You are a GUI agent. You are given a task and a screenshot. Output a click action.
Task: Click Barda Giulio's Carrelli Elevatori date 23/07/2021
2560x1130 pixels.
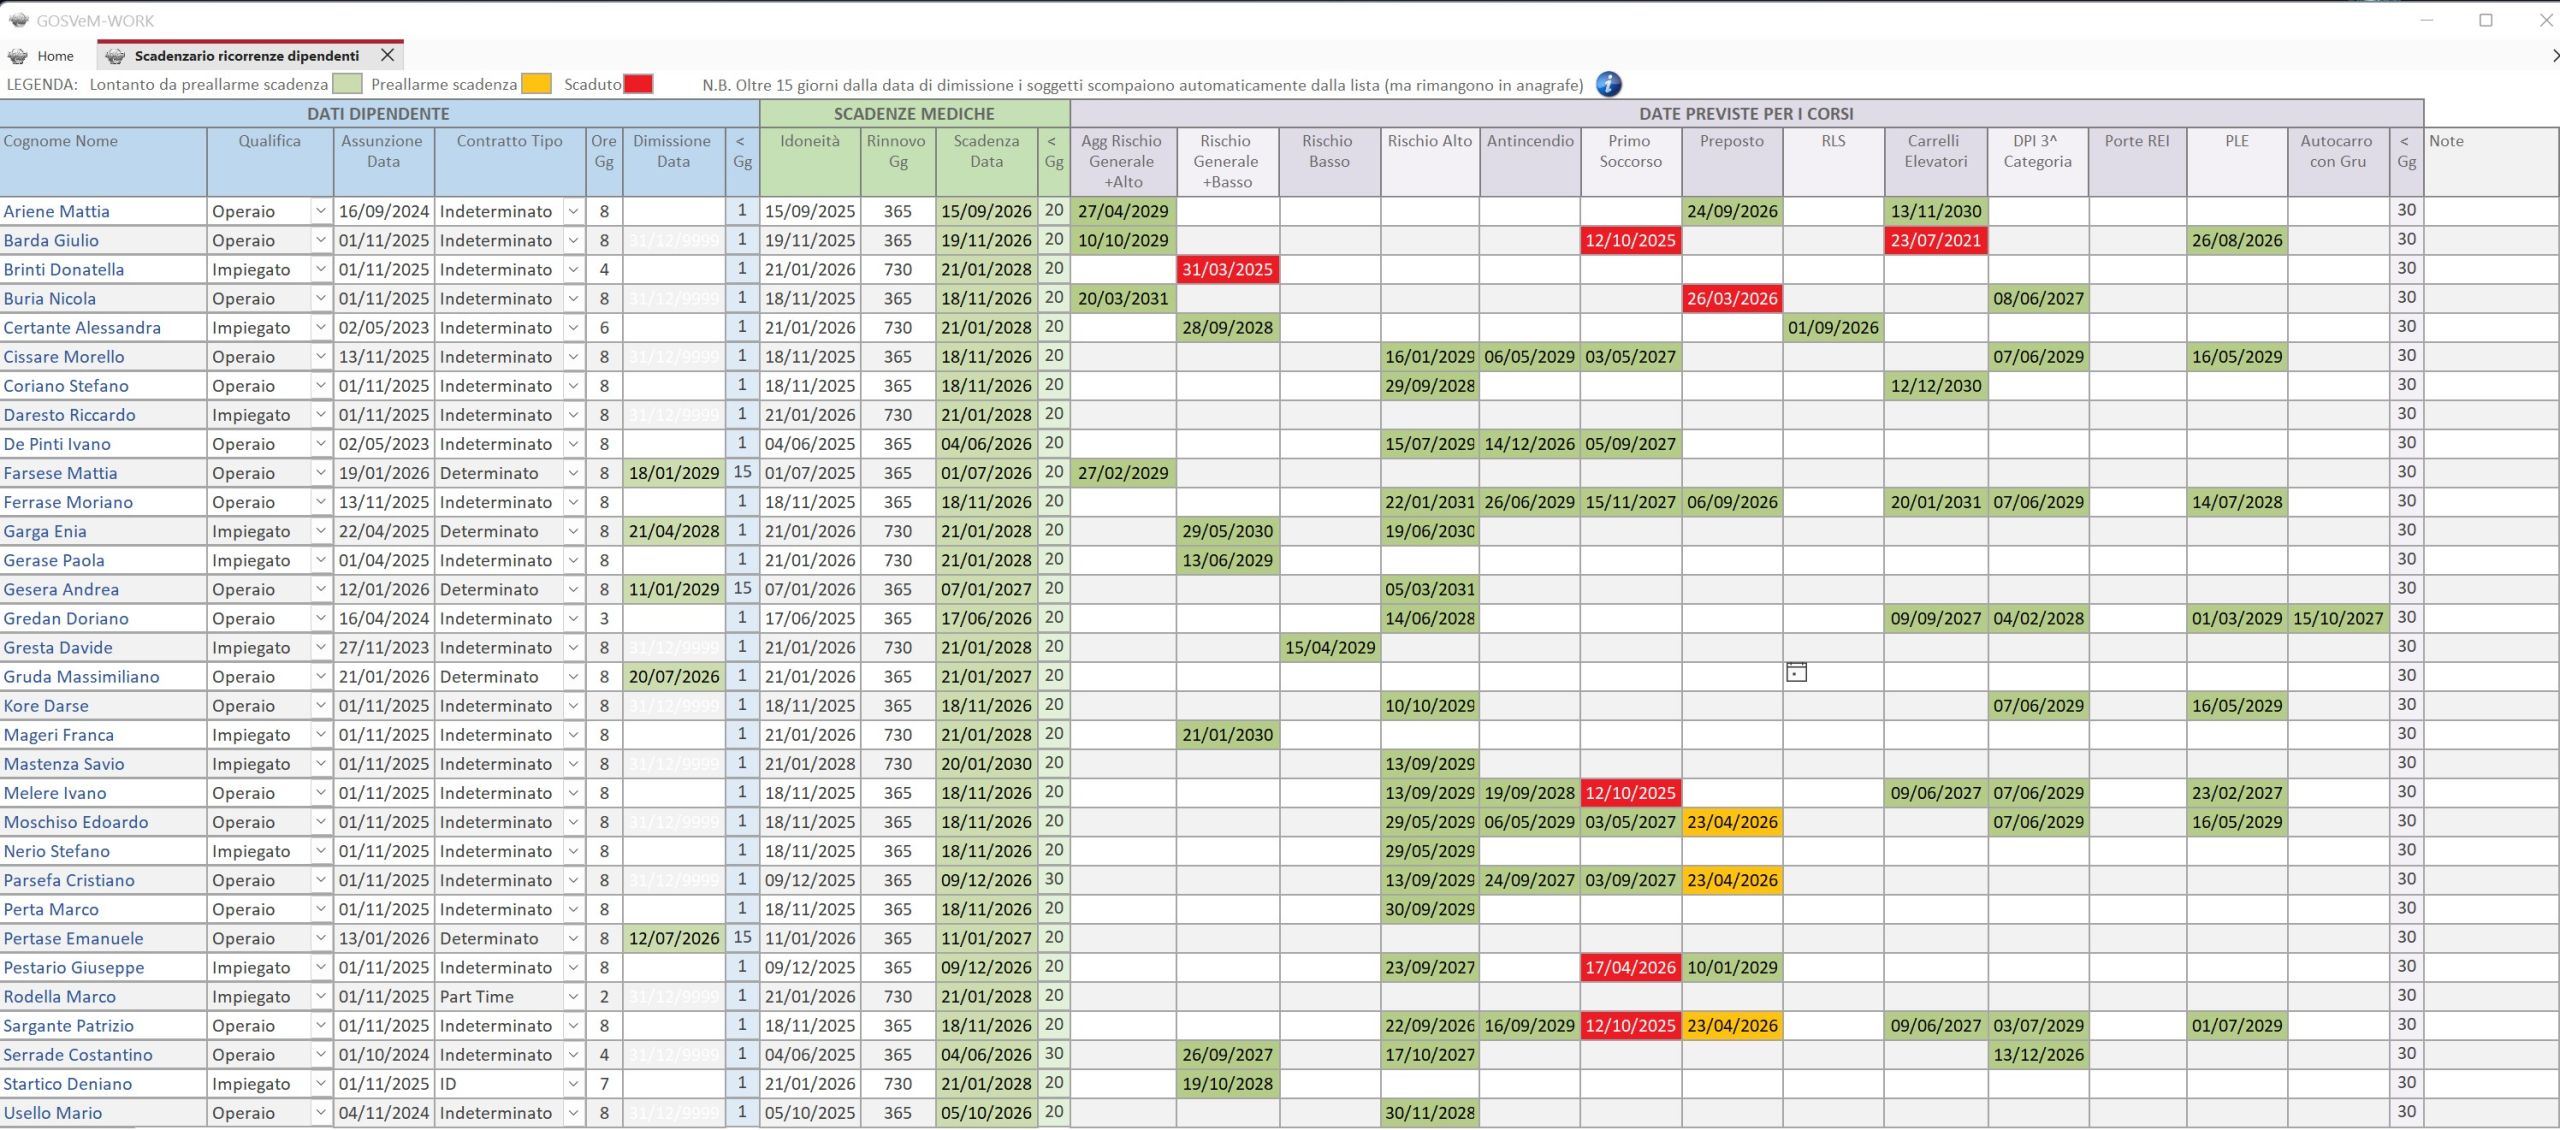click(1935, 240)
